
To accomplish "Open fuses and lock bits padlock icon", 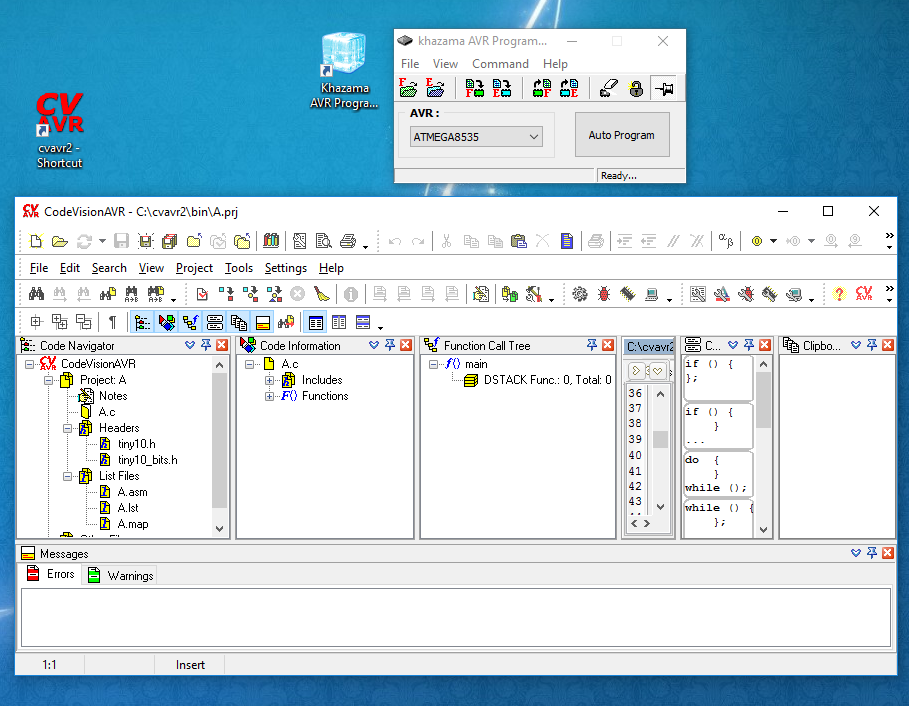I will tap(636, 88).
